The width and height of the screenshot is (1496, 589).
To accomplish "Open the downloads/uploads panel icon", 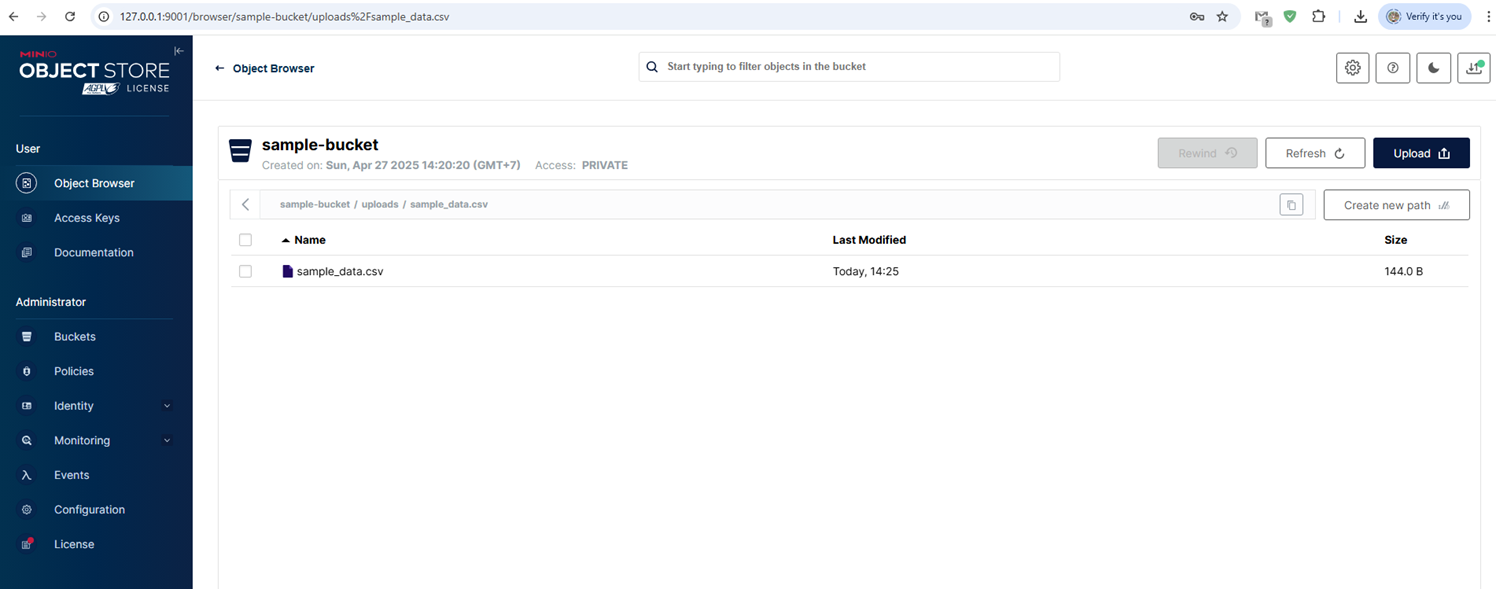I will click(1473, 68).
